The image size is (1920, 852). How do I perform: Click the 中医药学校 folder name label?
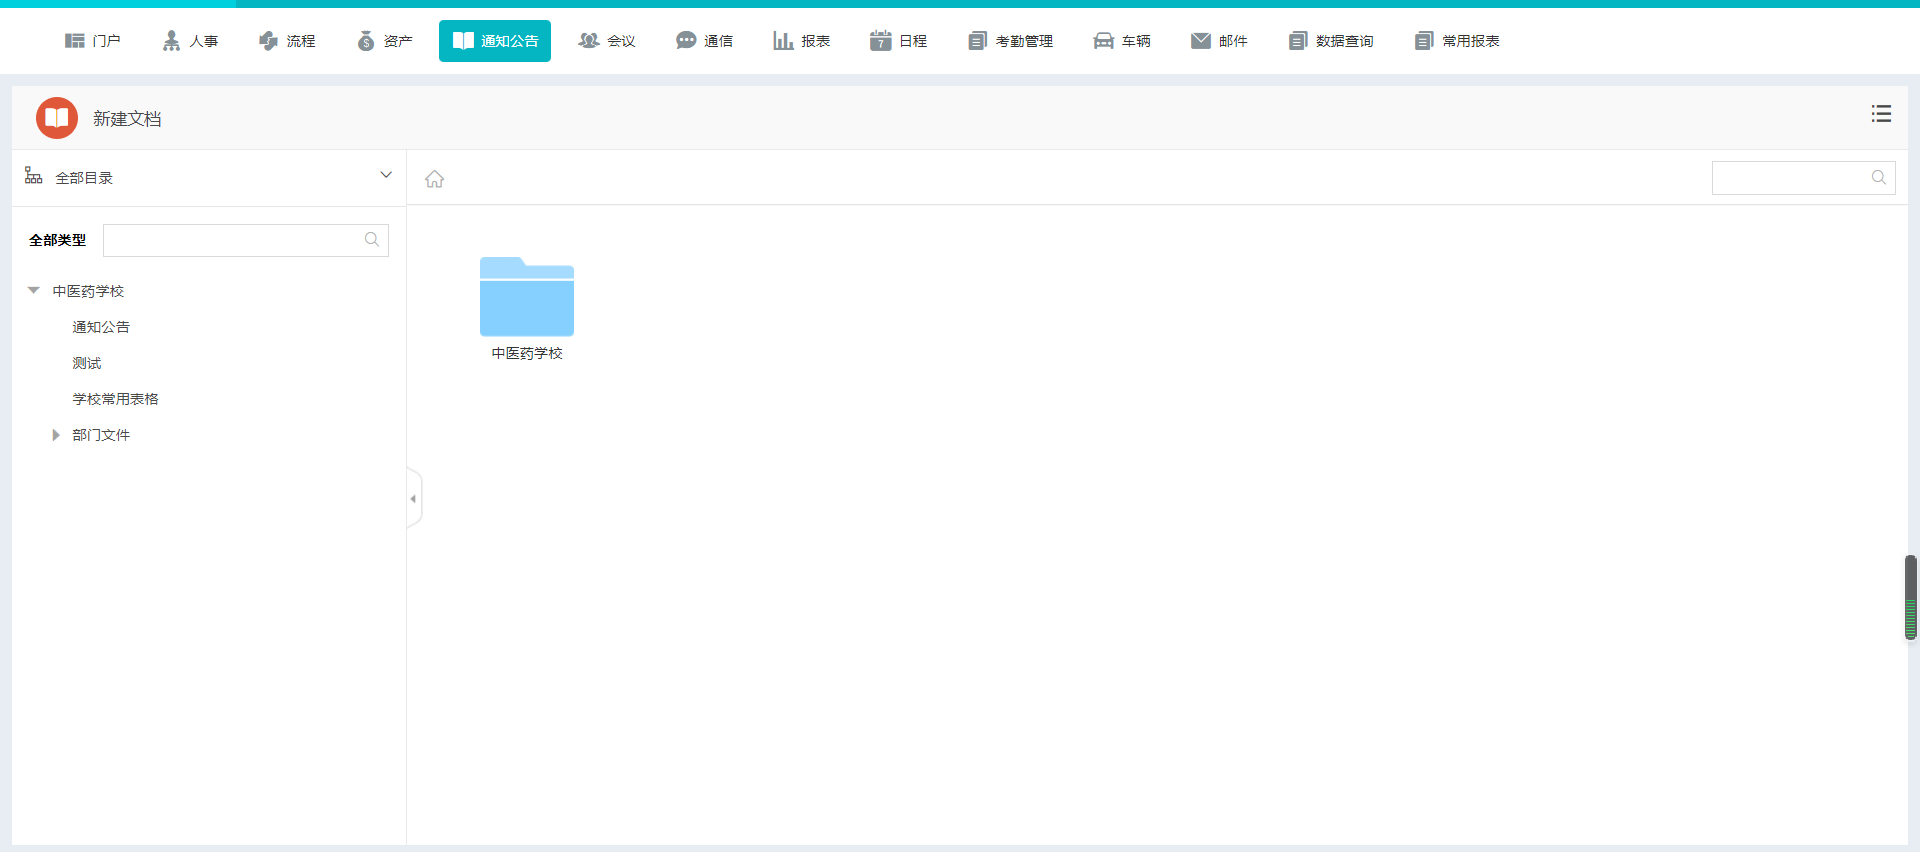(527, 353)
